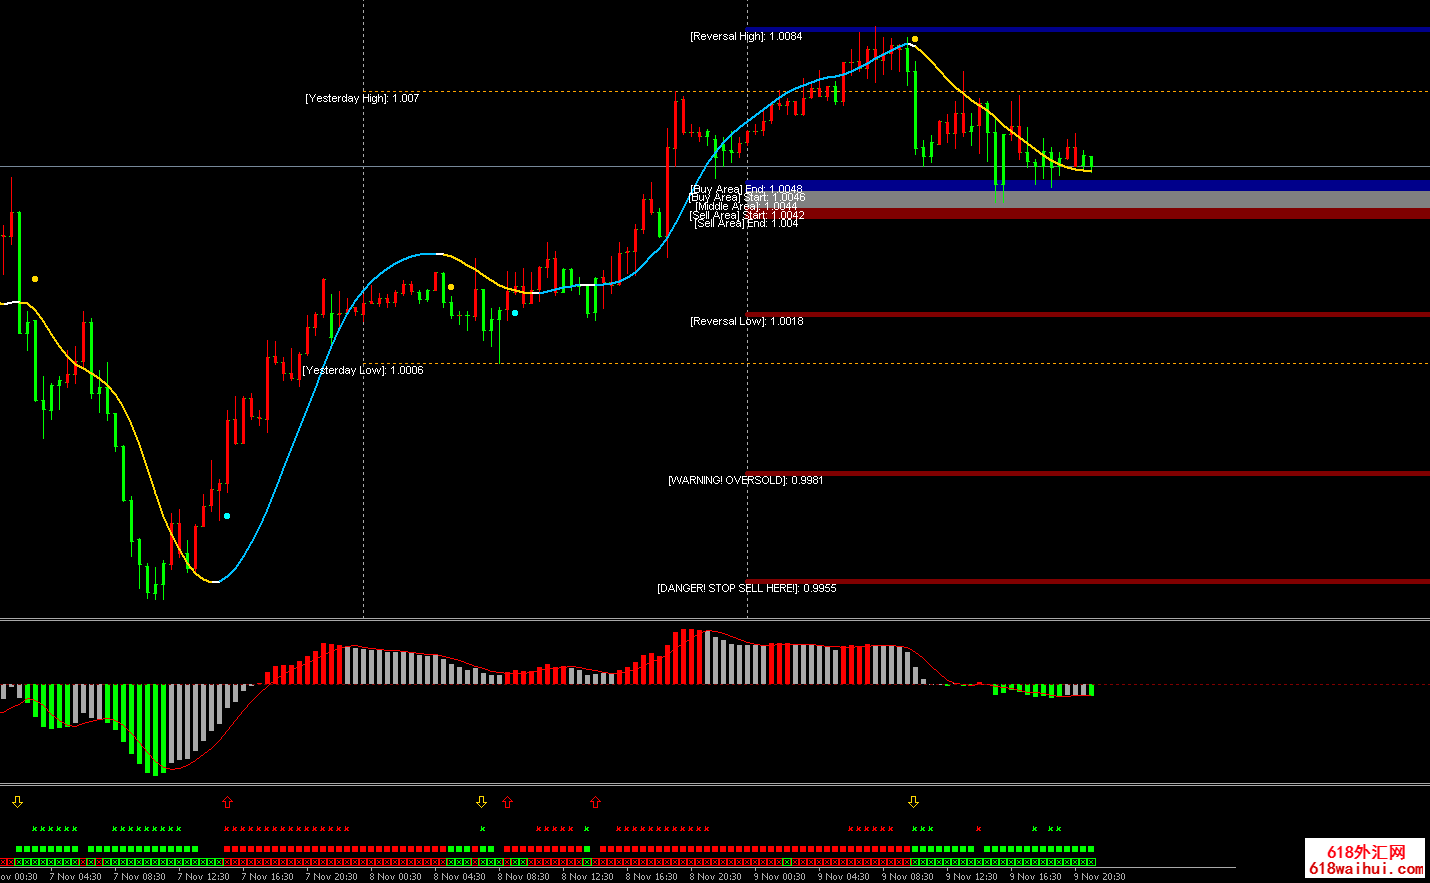The width and height of the screenshot is (1430, 883).
Task: Click the blue Buy Area band
Action: 1100,185
